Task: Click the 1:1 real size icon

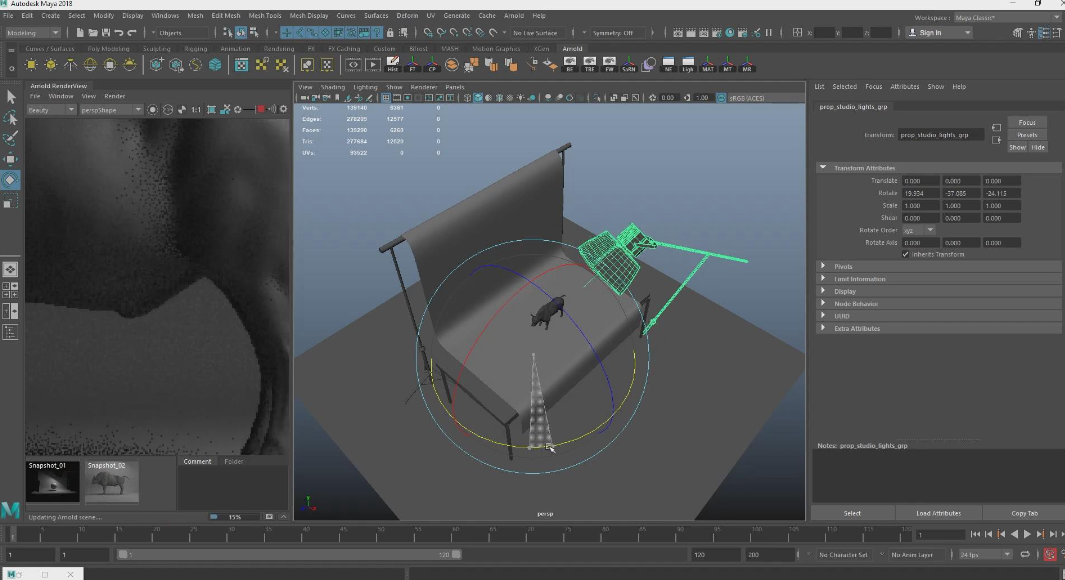Action: pos(196,109)
